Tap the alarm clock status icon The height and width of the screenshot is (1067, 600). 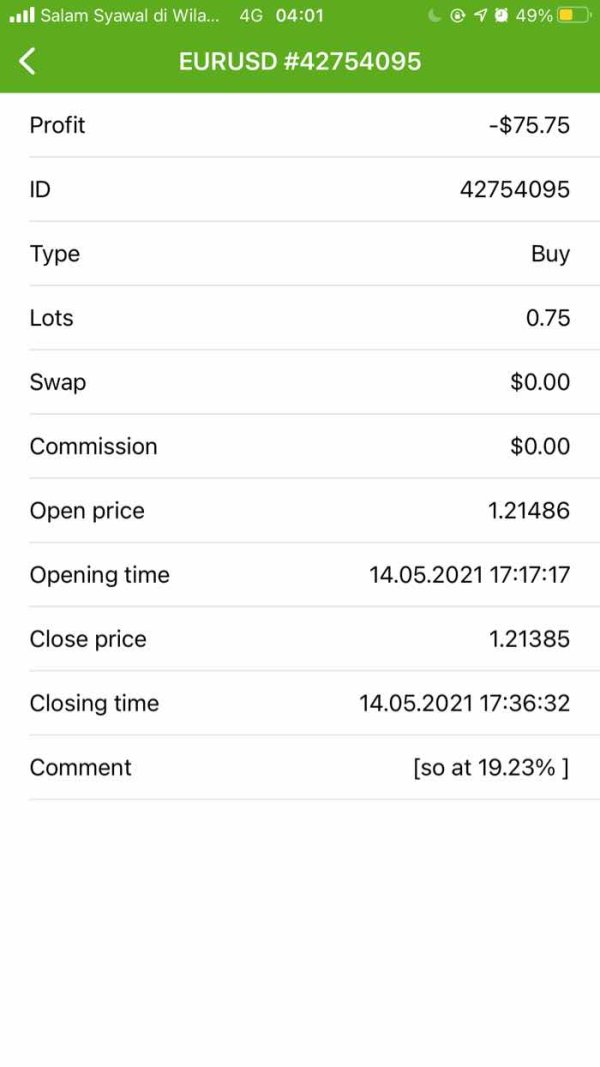click(501, 16)
